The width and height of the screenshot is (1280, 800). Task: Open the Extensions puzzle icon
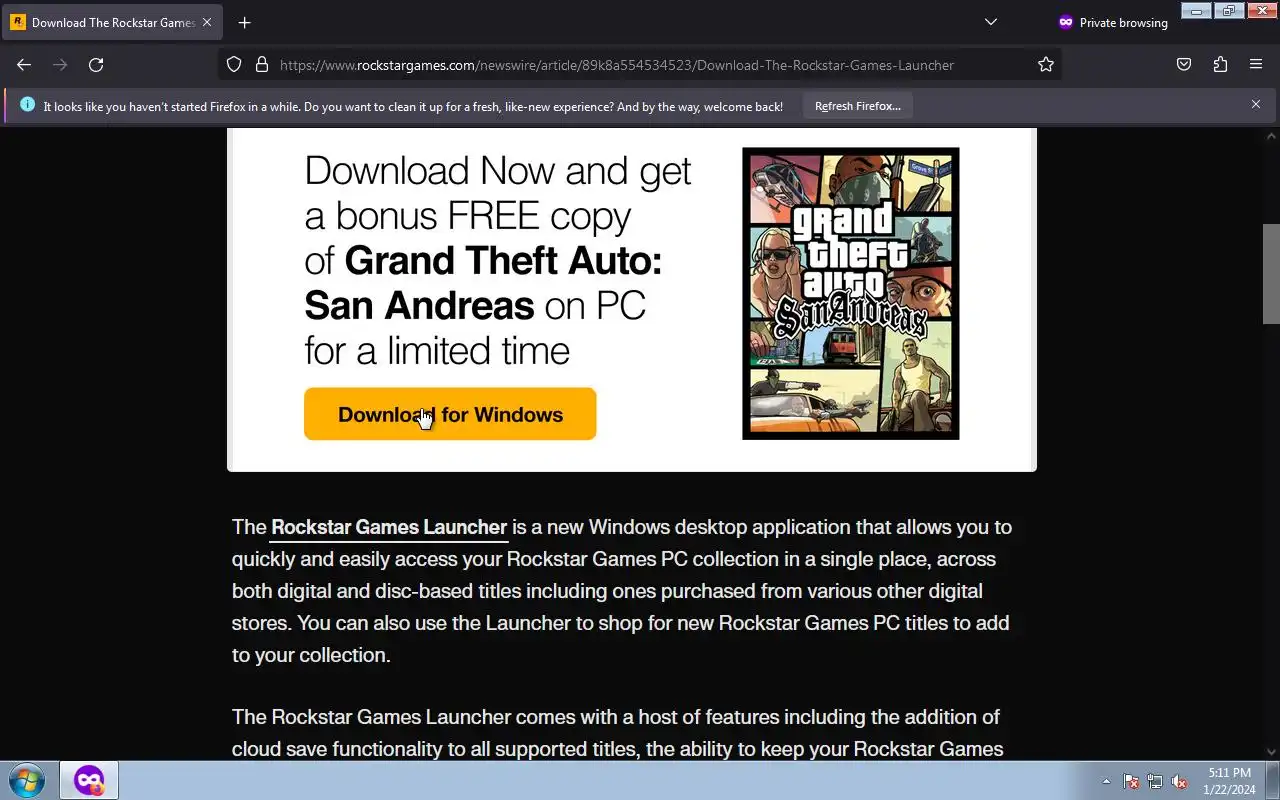pyautogui.click(x=1220, y=65)
